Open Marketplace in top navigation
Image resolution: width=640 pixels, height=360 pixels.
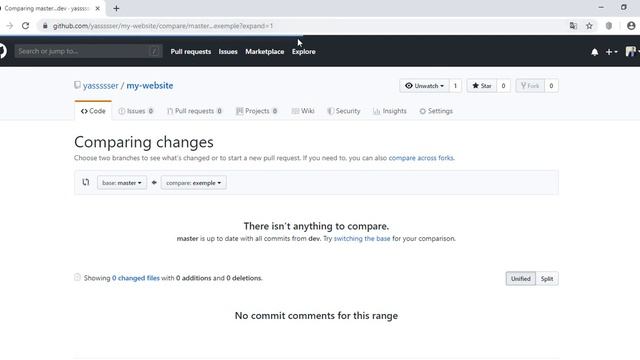[x=264, y=51]
